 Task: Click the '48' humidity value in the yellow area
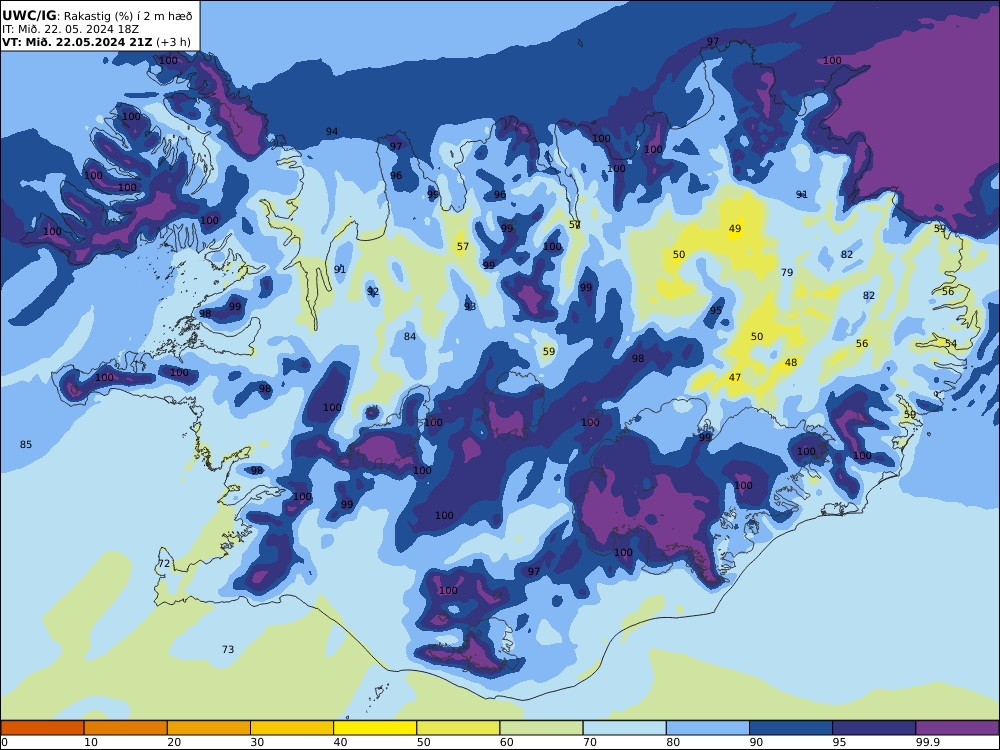pos(791,363)
